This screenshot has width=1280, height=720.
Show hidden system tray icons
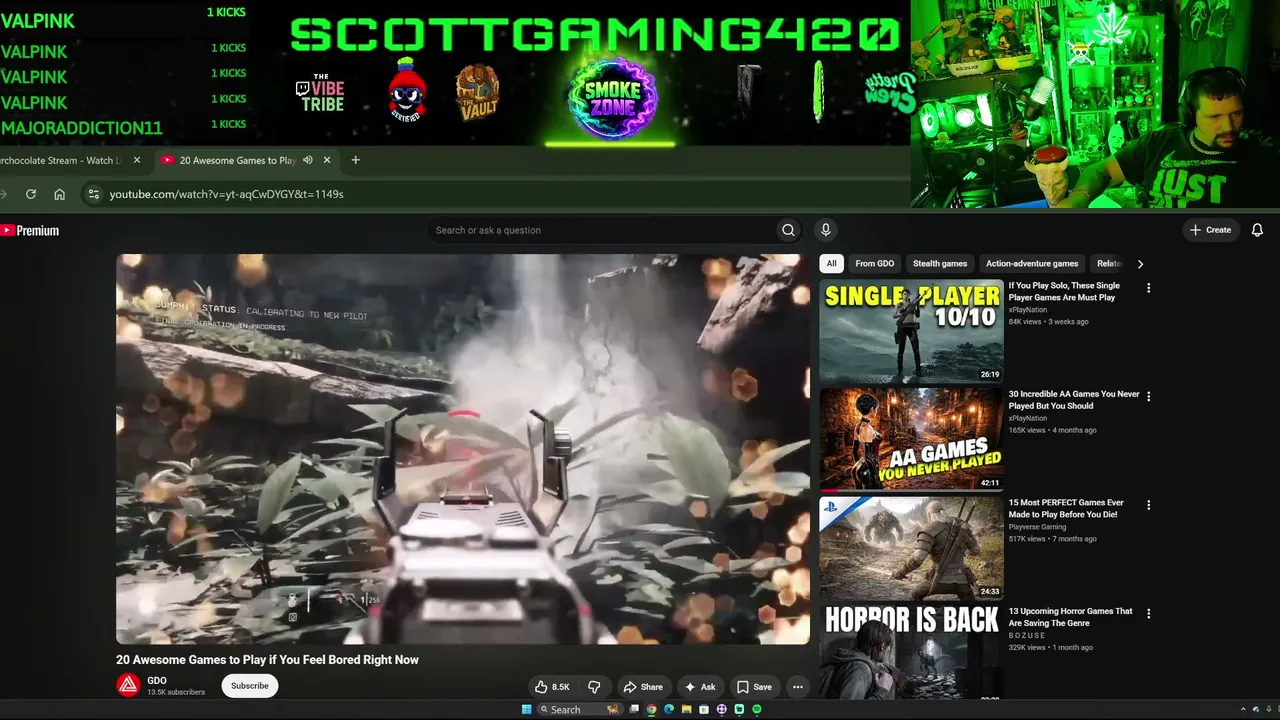pyautogui.click(x=1243, y=709)
